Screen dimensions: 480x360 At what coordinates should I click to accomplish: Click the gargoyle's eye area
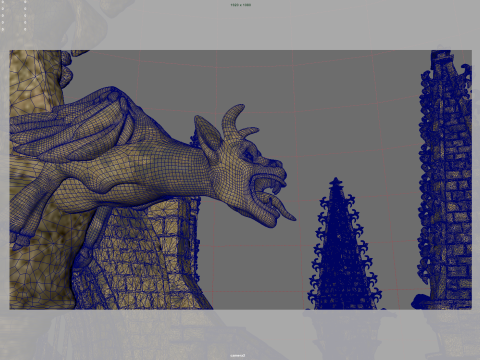coord(249,154)
